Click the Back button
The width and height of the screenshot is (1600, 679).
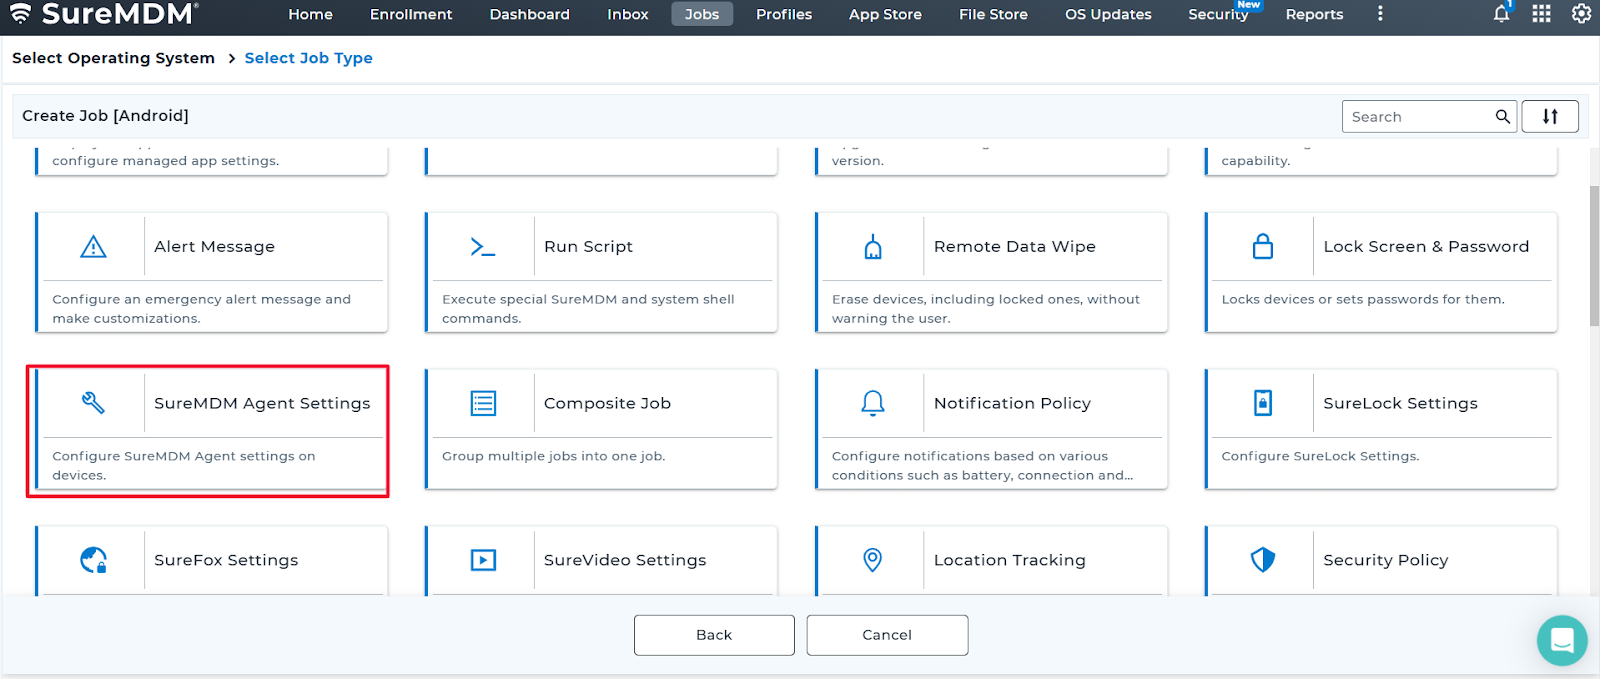pos(714,635)
